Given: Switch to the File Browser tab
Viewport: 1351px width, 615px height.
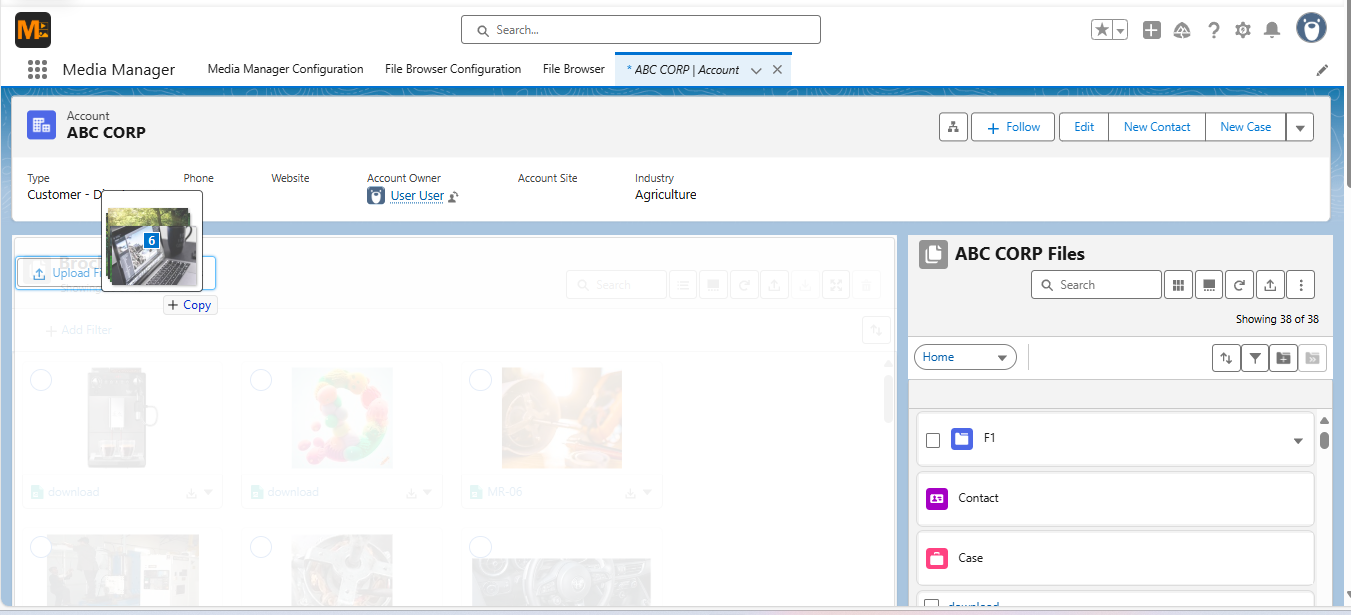Looking at the screenshot, I should tap(573, 69).
